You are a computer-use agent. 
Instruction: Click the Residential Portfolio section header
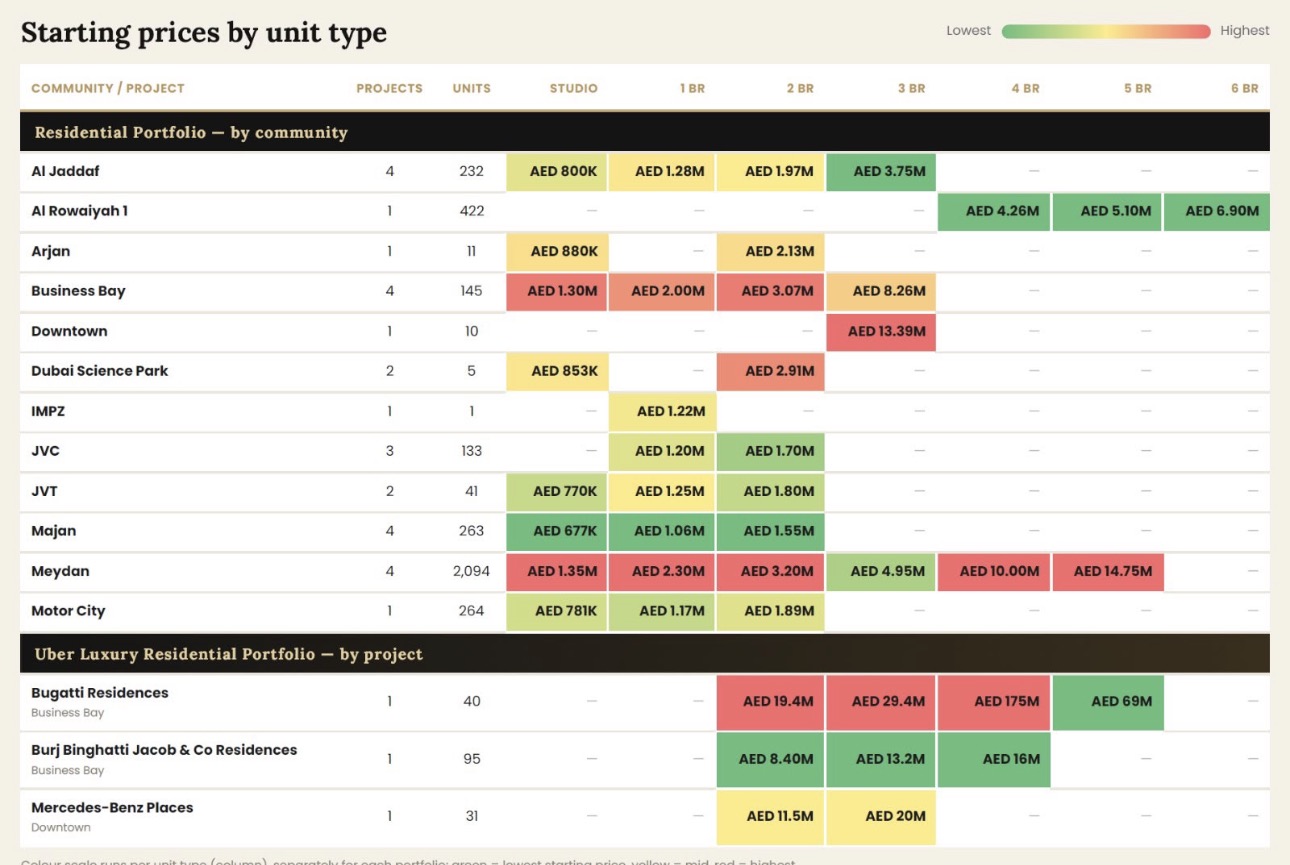(x=645, y=132)
